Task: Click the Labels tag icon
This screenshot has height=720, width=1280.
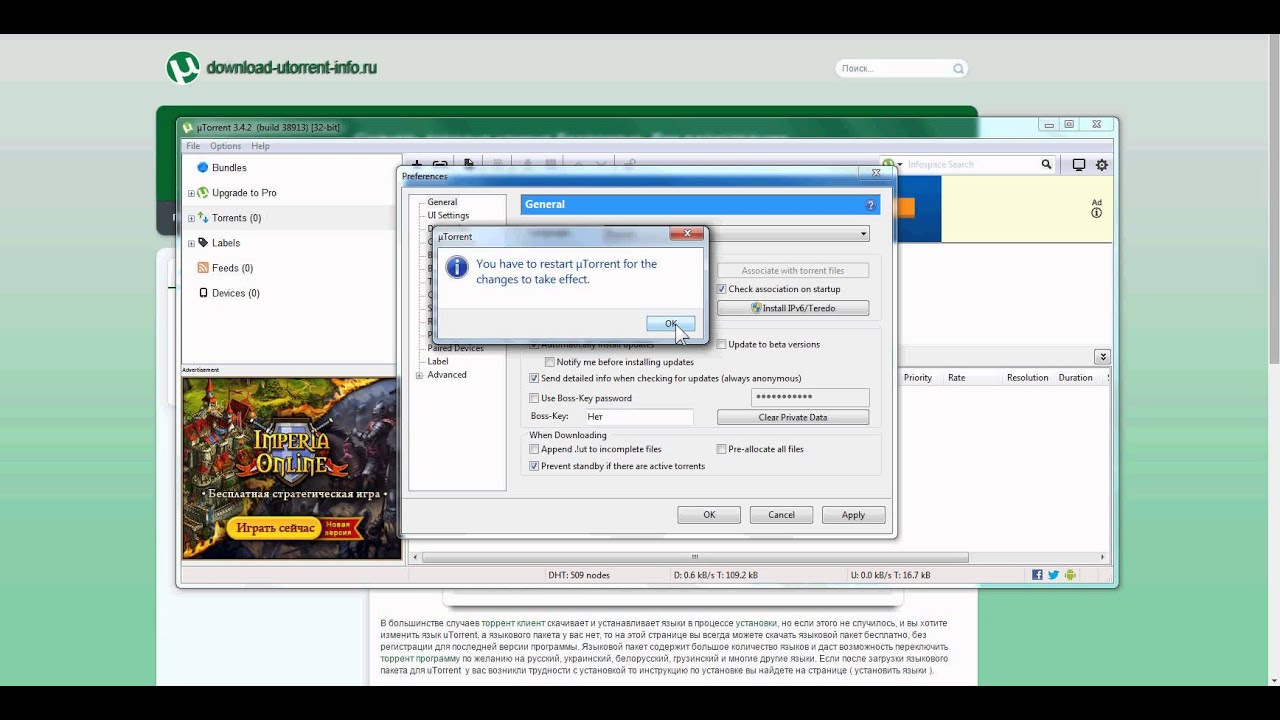Action: pos(203,243)
